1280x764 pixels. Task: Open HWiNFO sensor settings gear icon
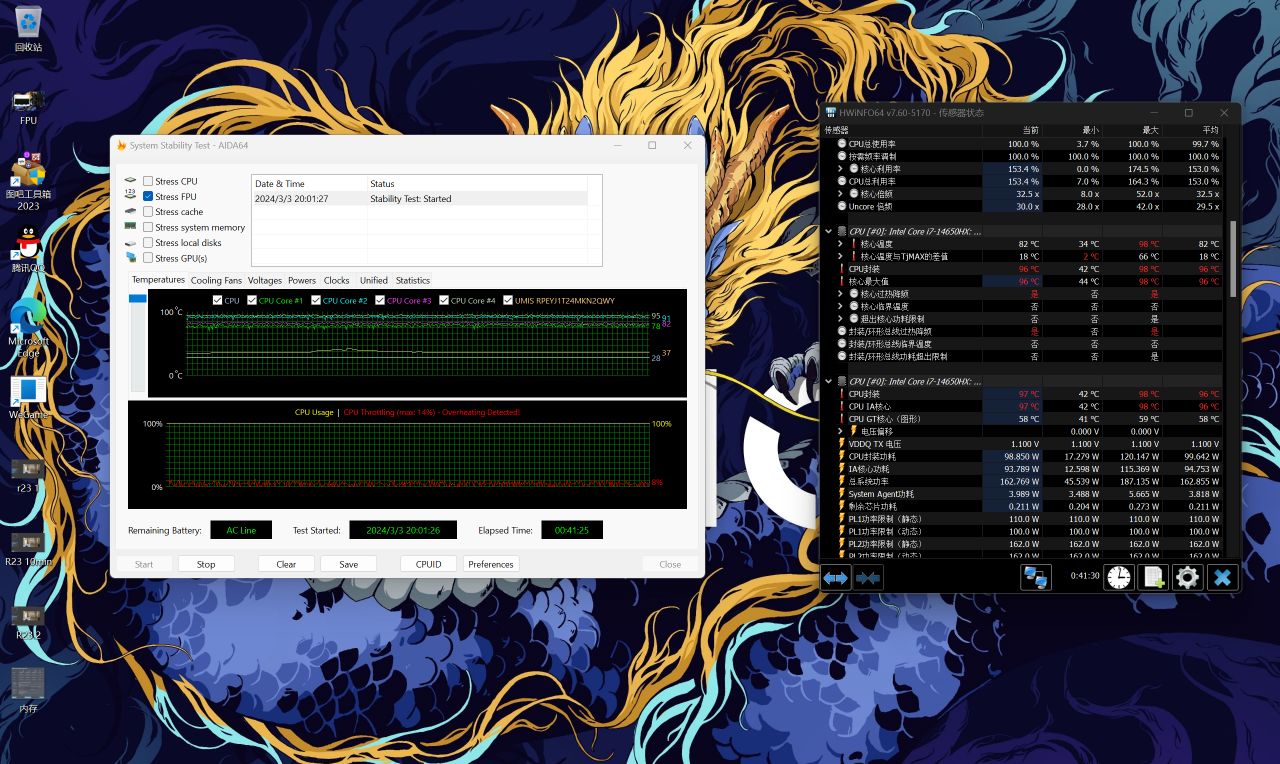click(x=1187, y=577)
